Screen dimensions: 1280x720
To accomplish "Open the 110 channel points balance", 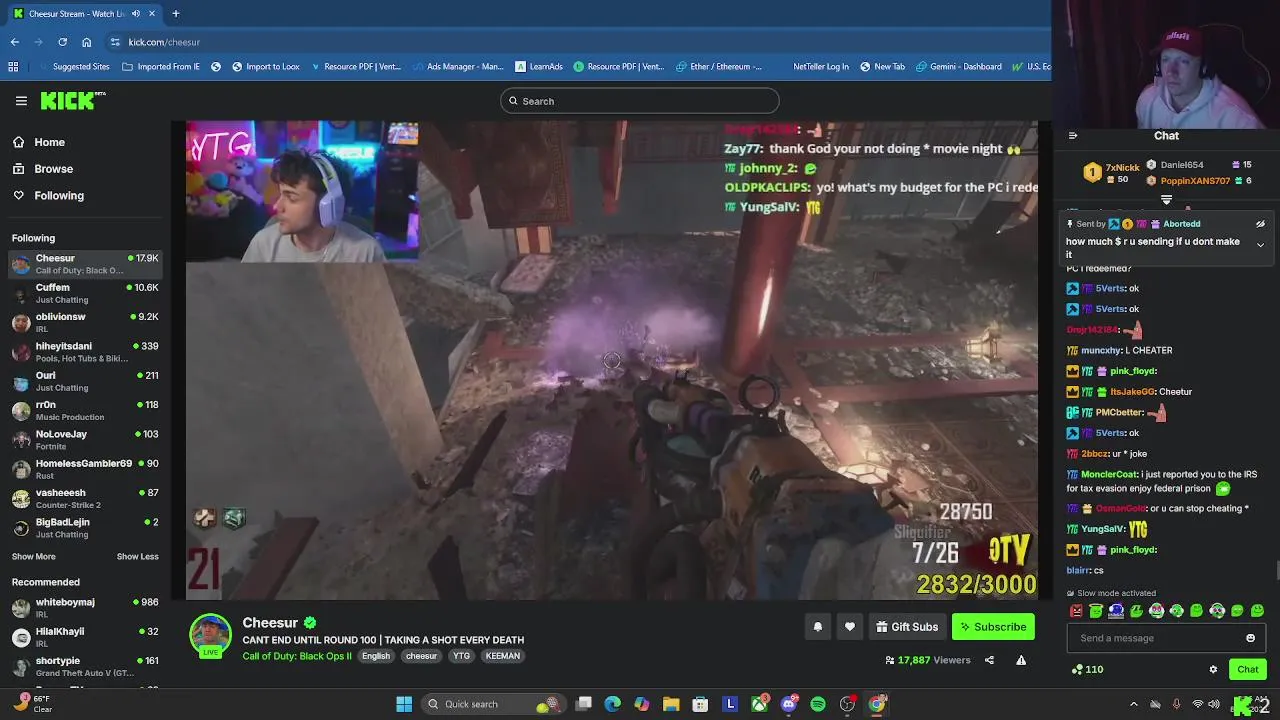I will click(x=1087, y=669).
